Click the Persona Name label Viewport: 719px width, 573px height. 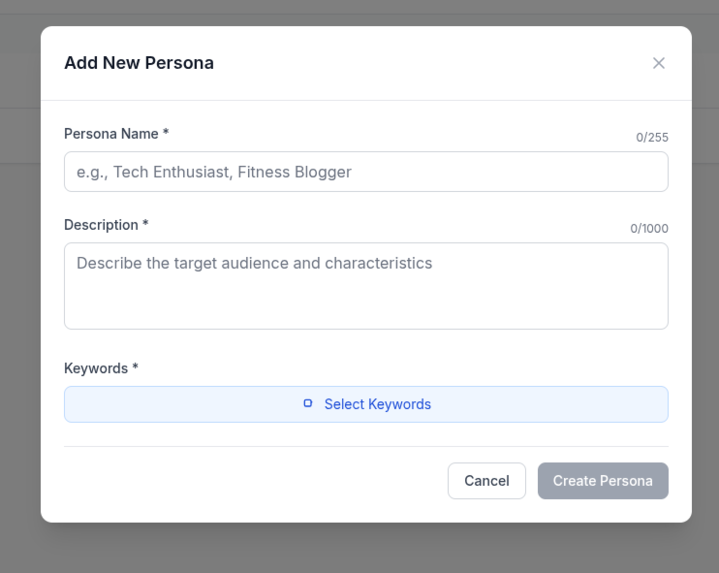[110, 134]
